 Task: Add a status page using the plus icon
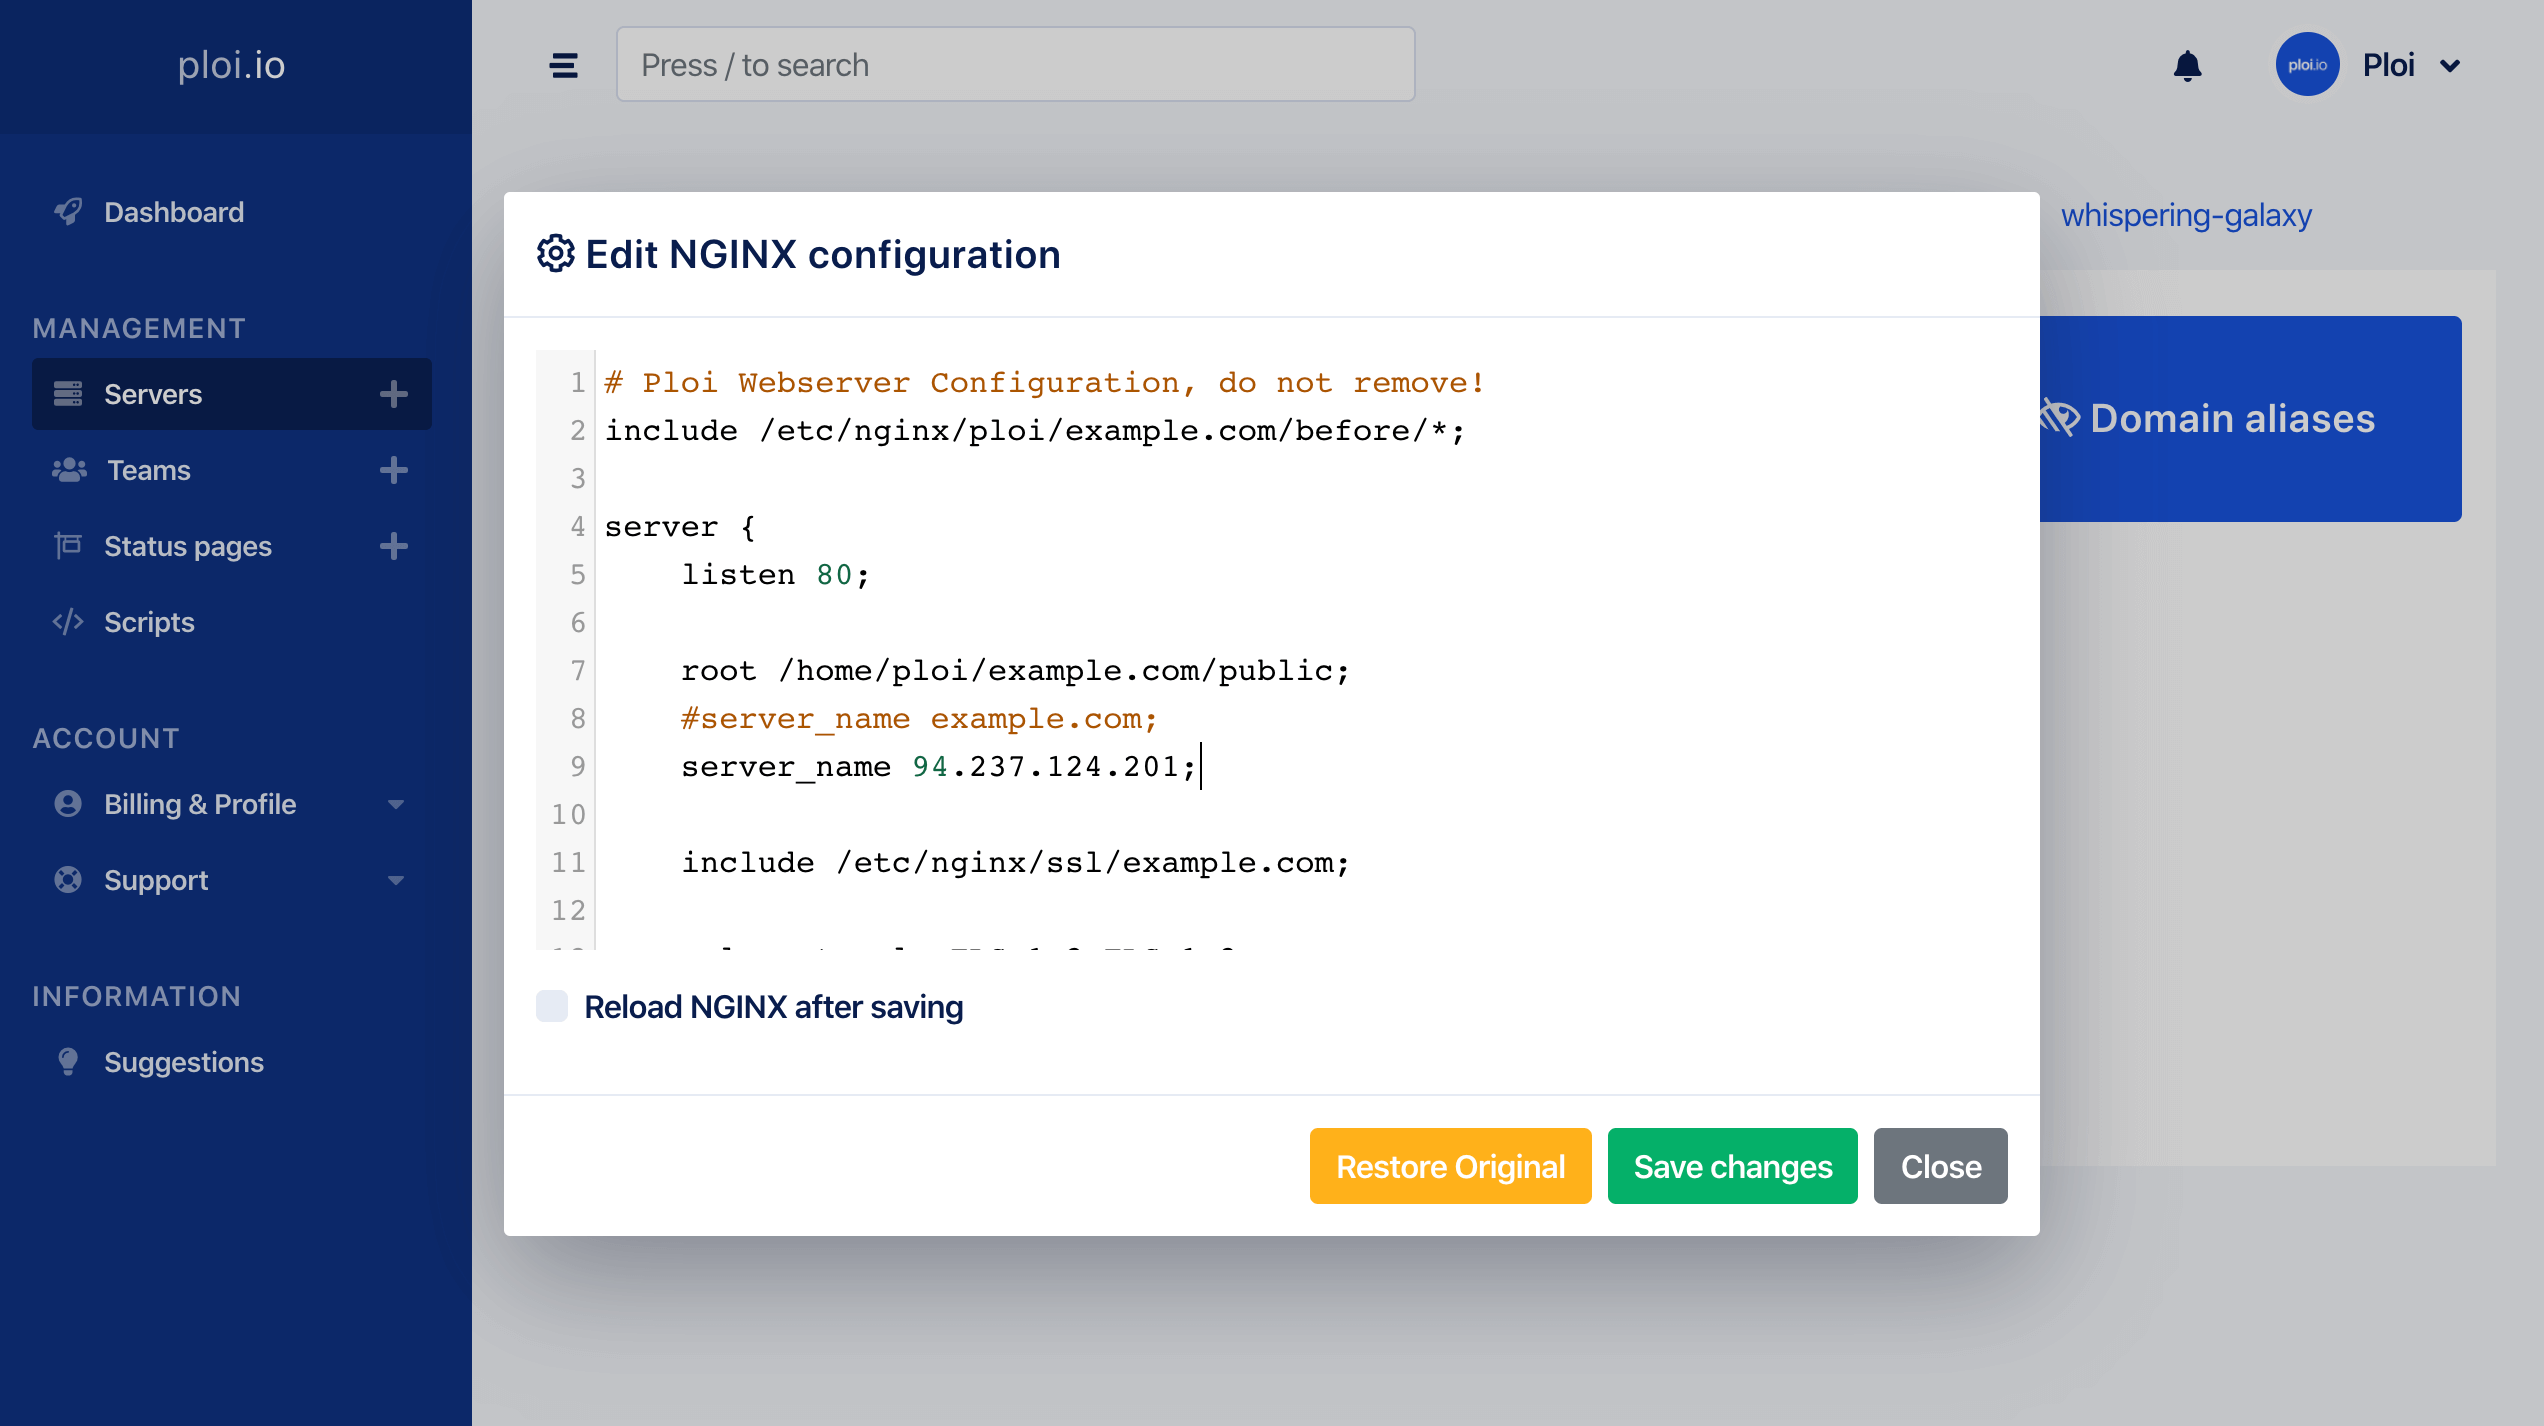[394, 546]
